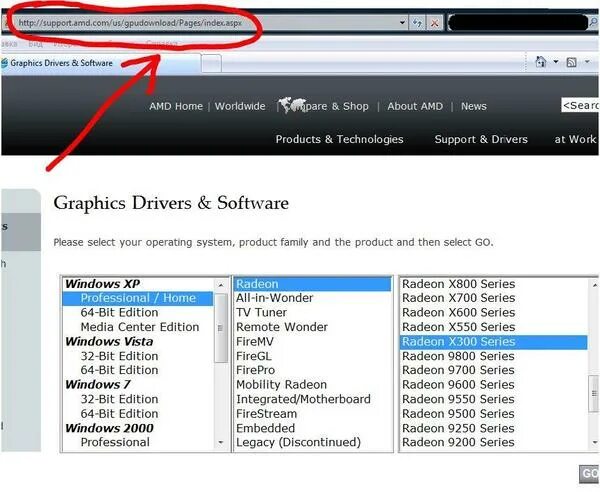Select Radeon product family
The image size is (600, 492).
click(313, 284)
